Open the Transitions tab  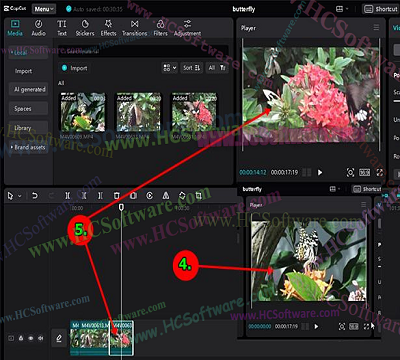(x=134, y=28)
